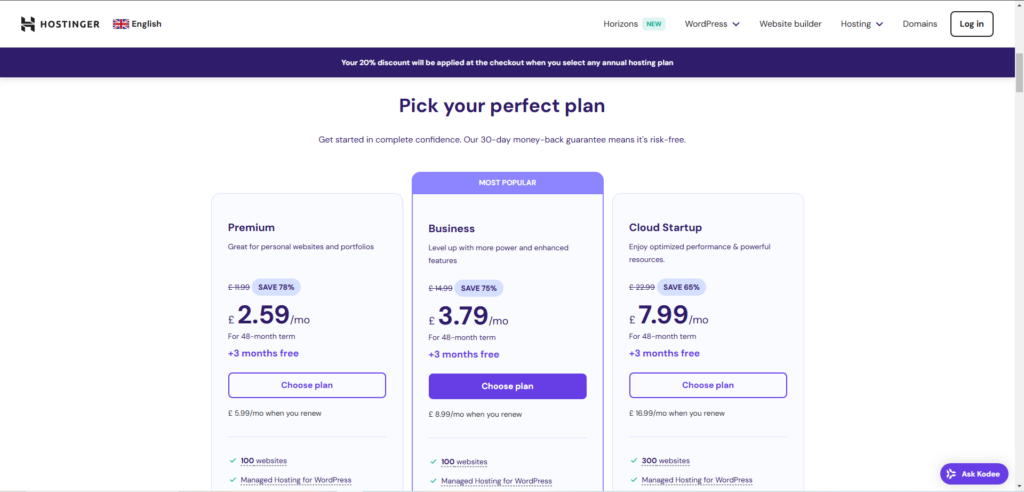This screenshot has width=1024, height=492.
Task: Click checkmark next to 300 websites
Action: (633, 461)
